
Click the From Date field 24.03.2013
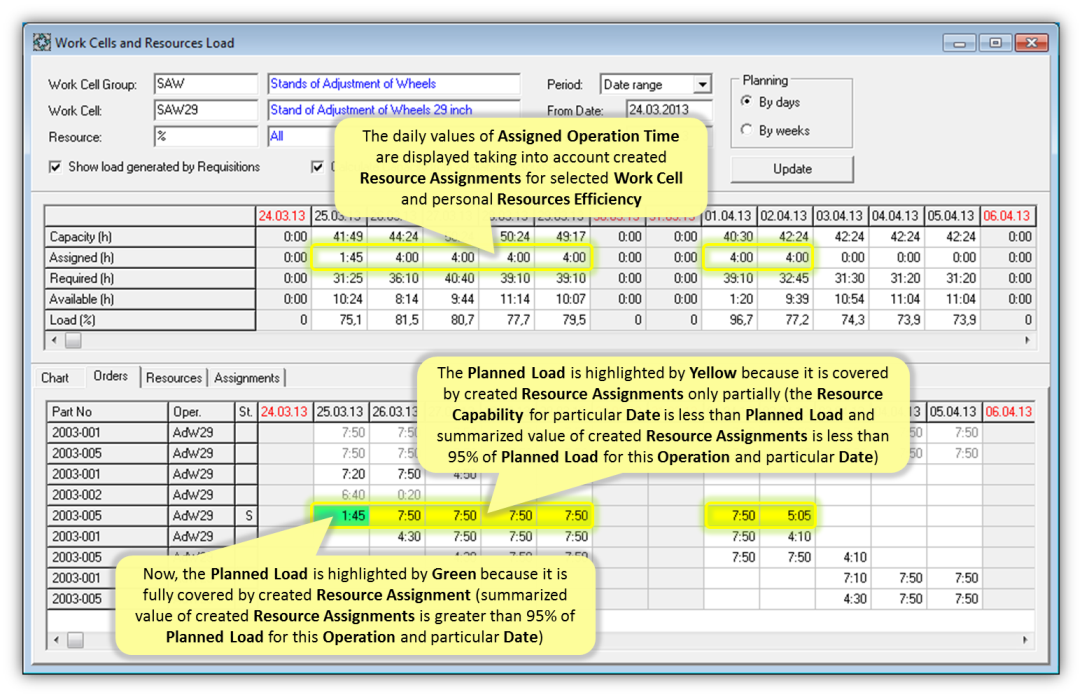click(669, 110)
